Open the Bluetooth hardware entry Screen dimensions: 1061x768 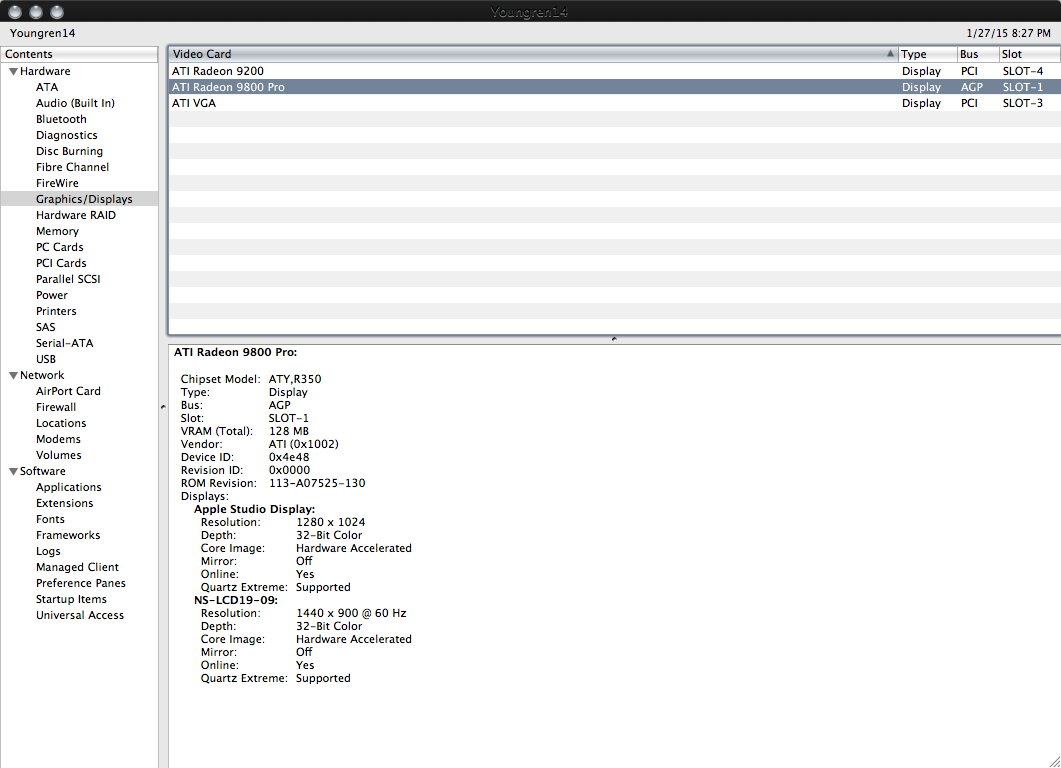(x=61, y=119)
